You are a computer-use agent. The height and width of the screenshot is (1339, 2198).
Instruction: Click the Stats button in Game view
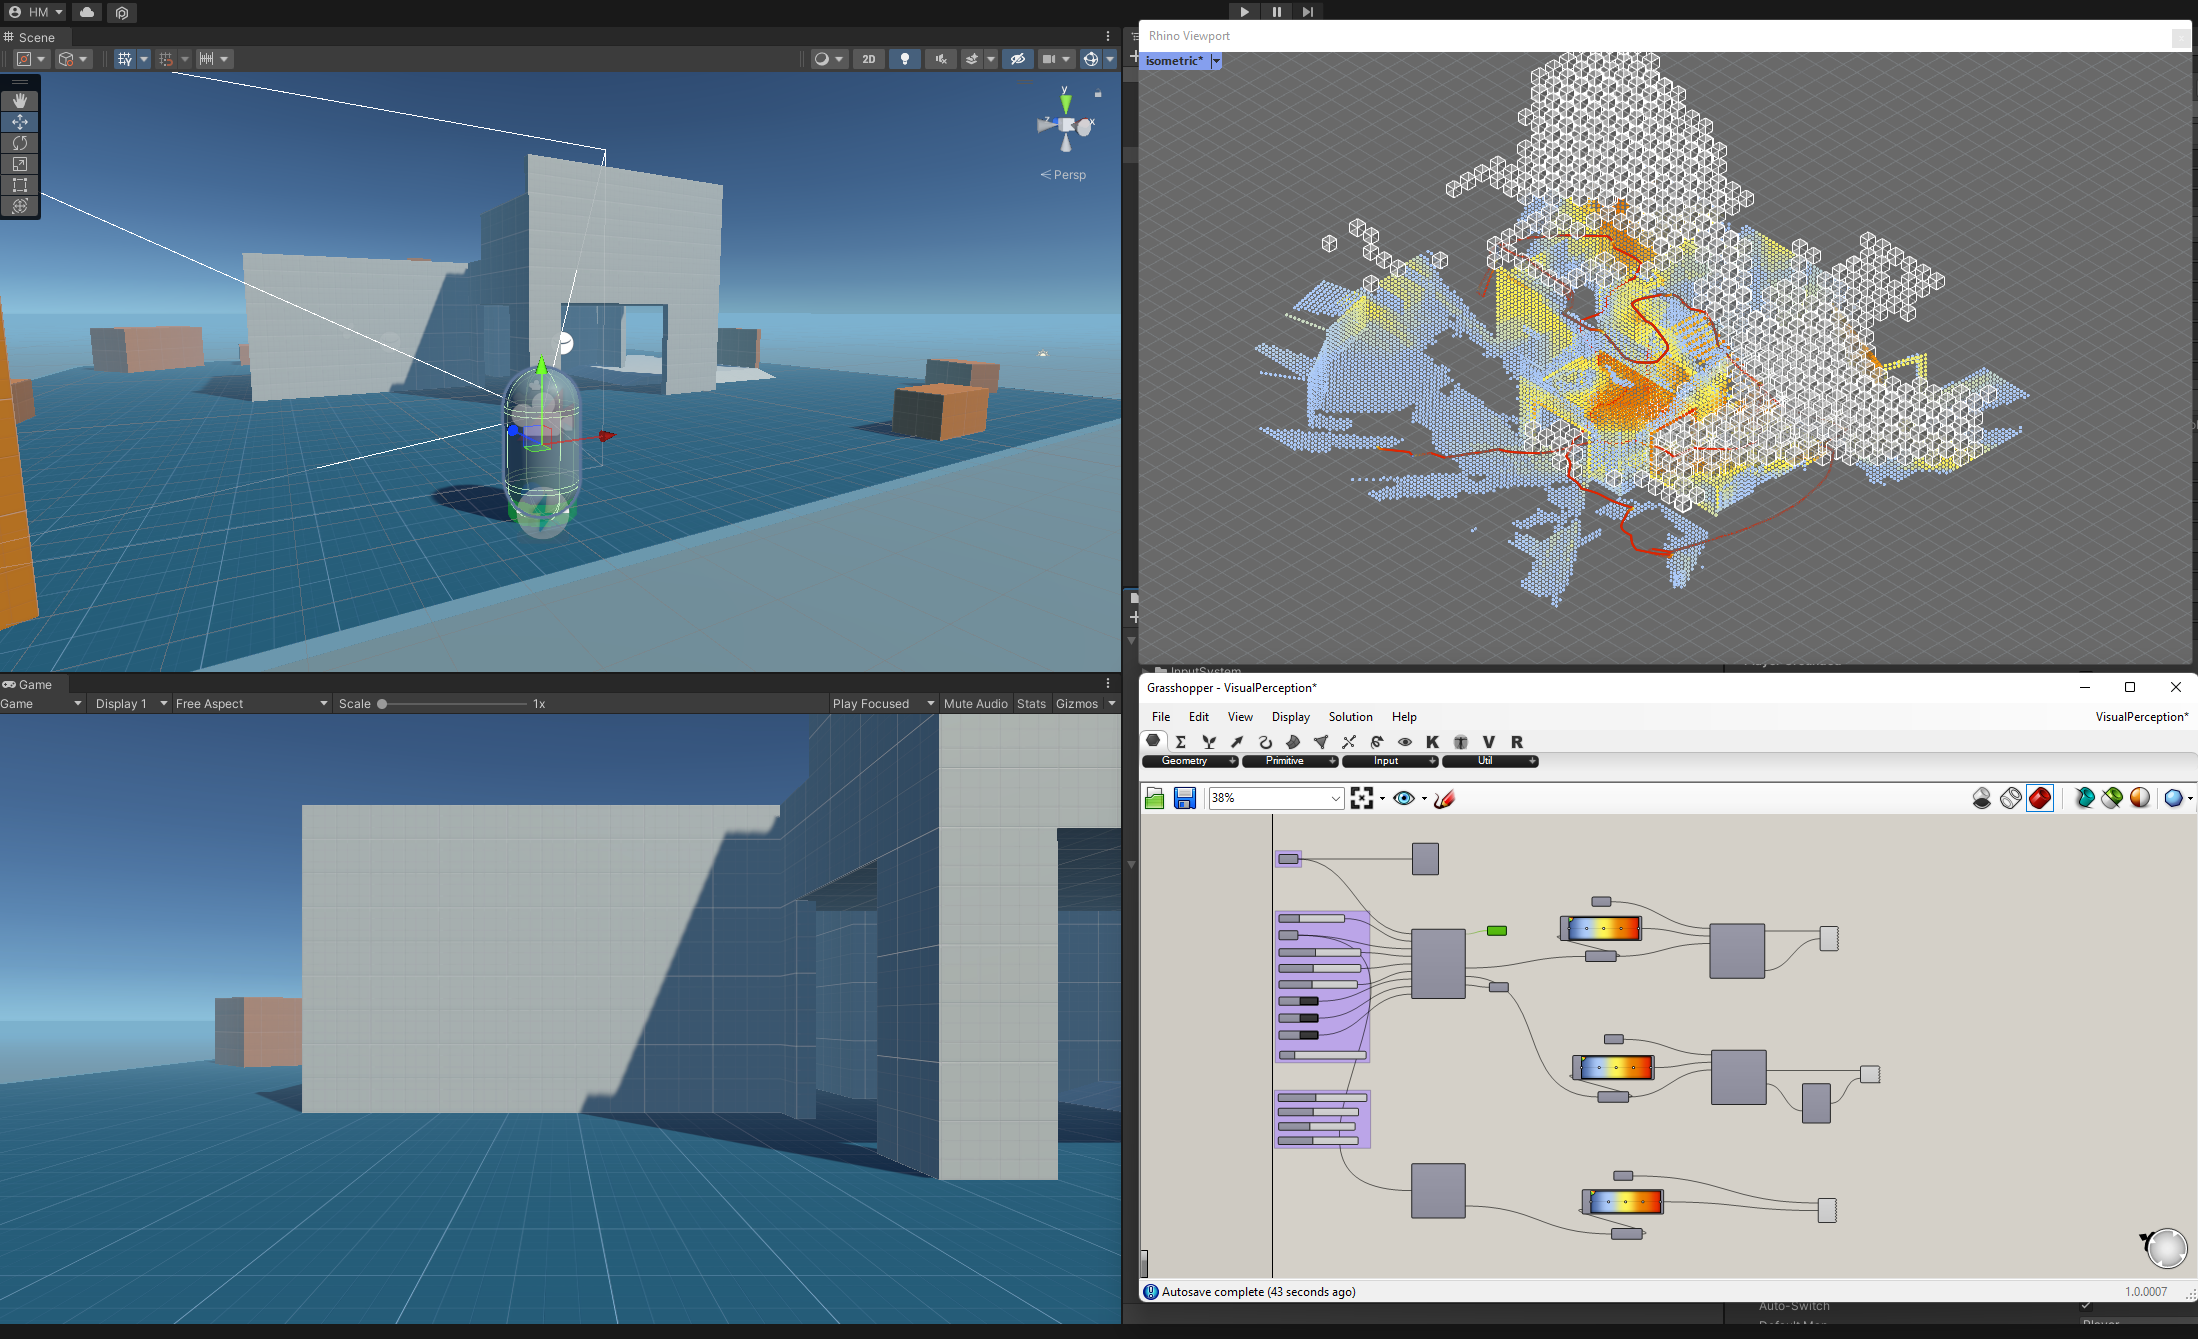1031,704
